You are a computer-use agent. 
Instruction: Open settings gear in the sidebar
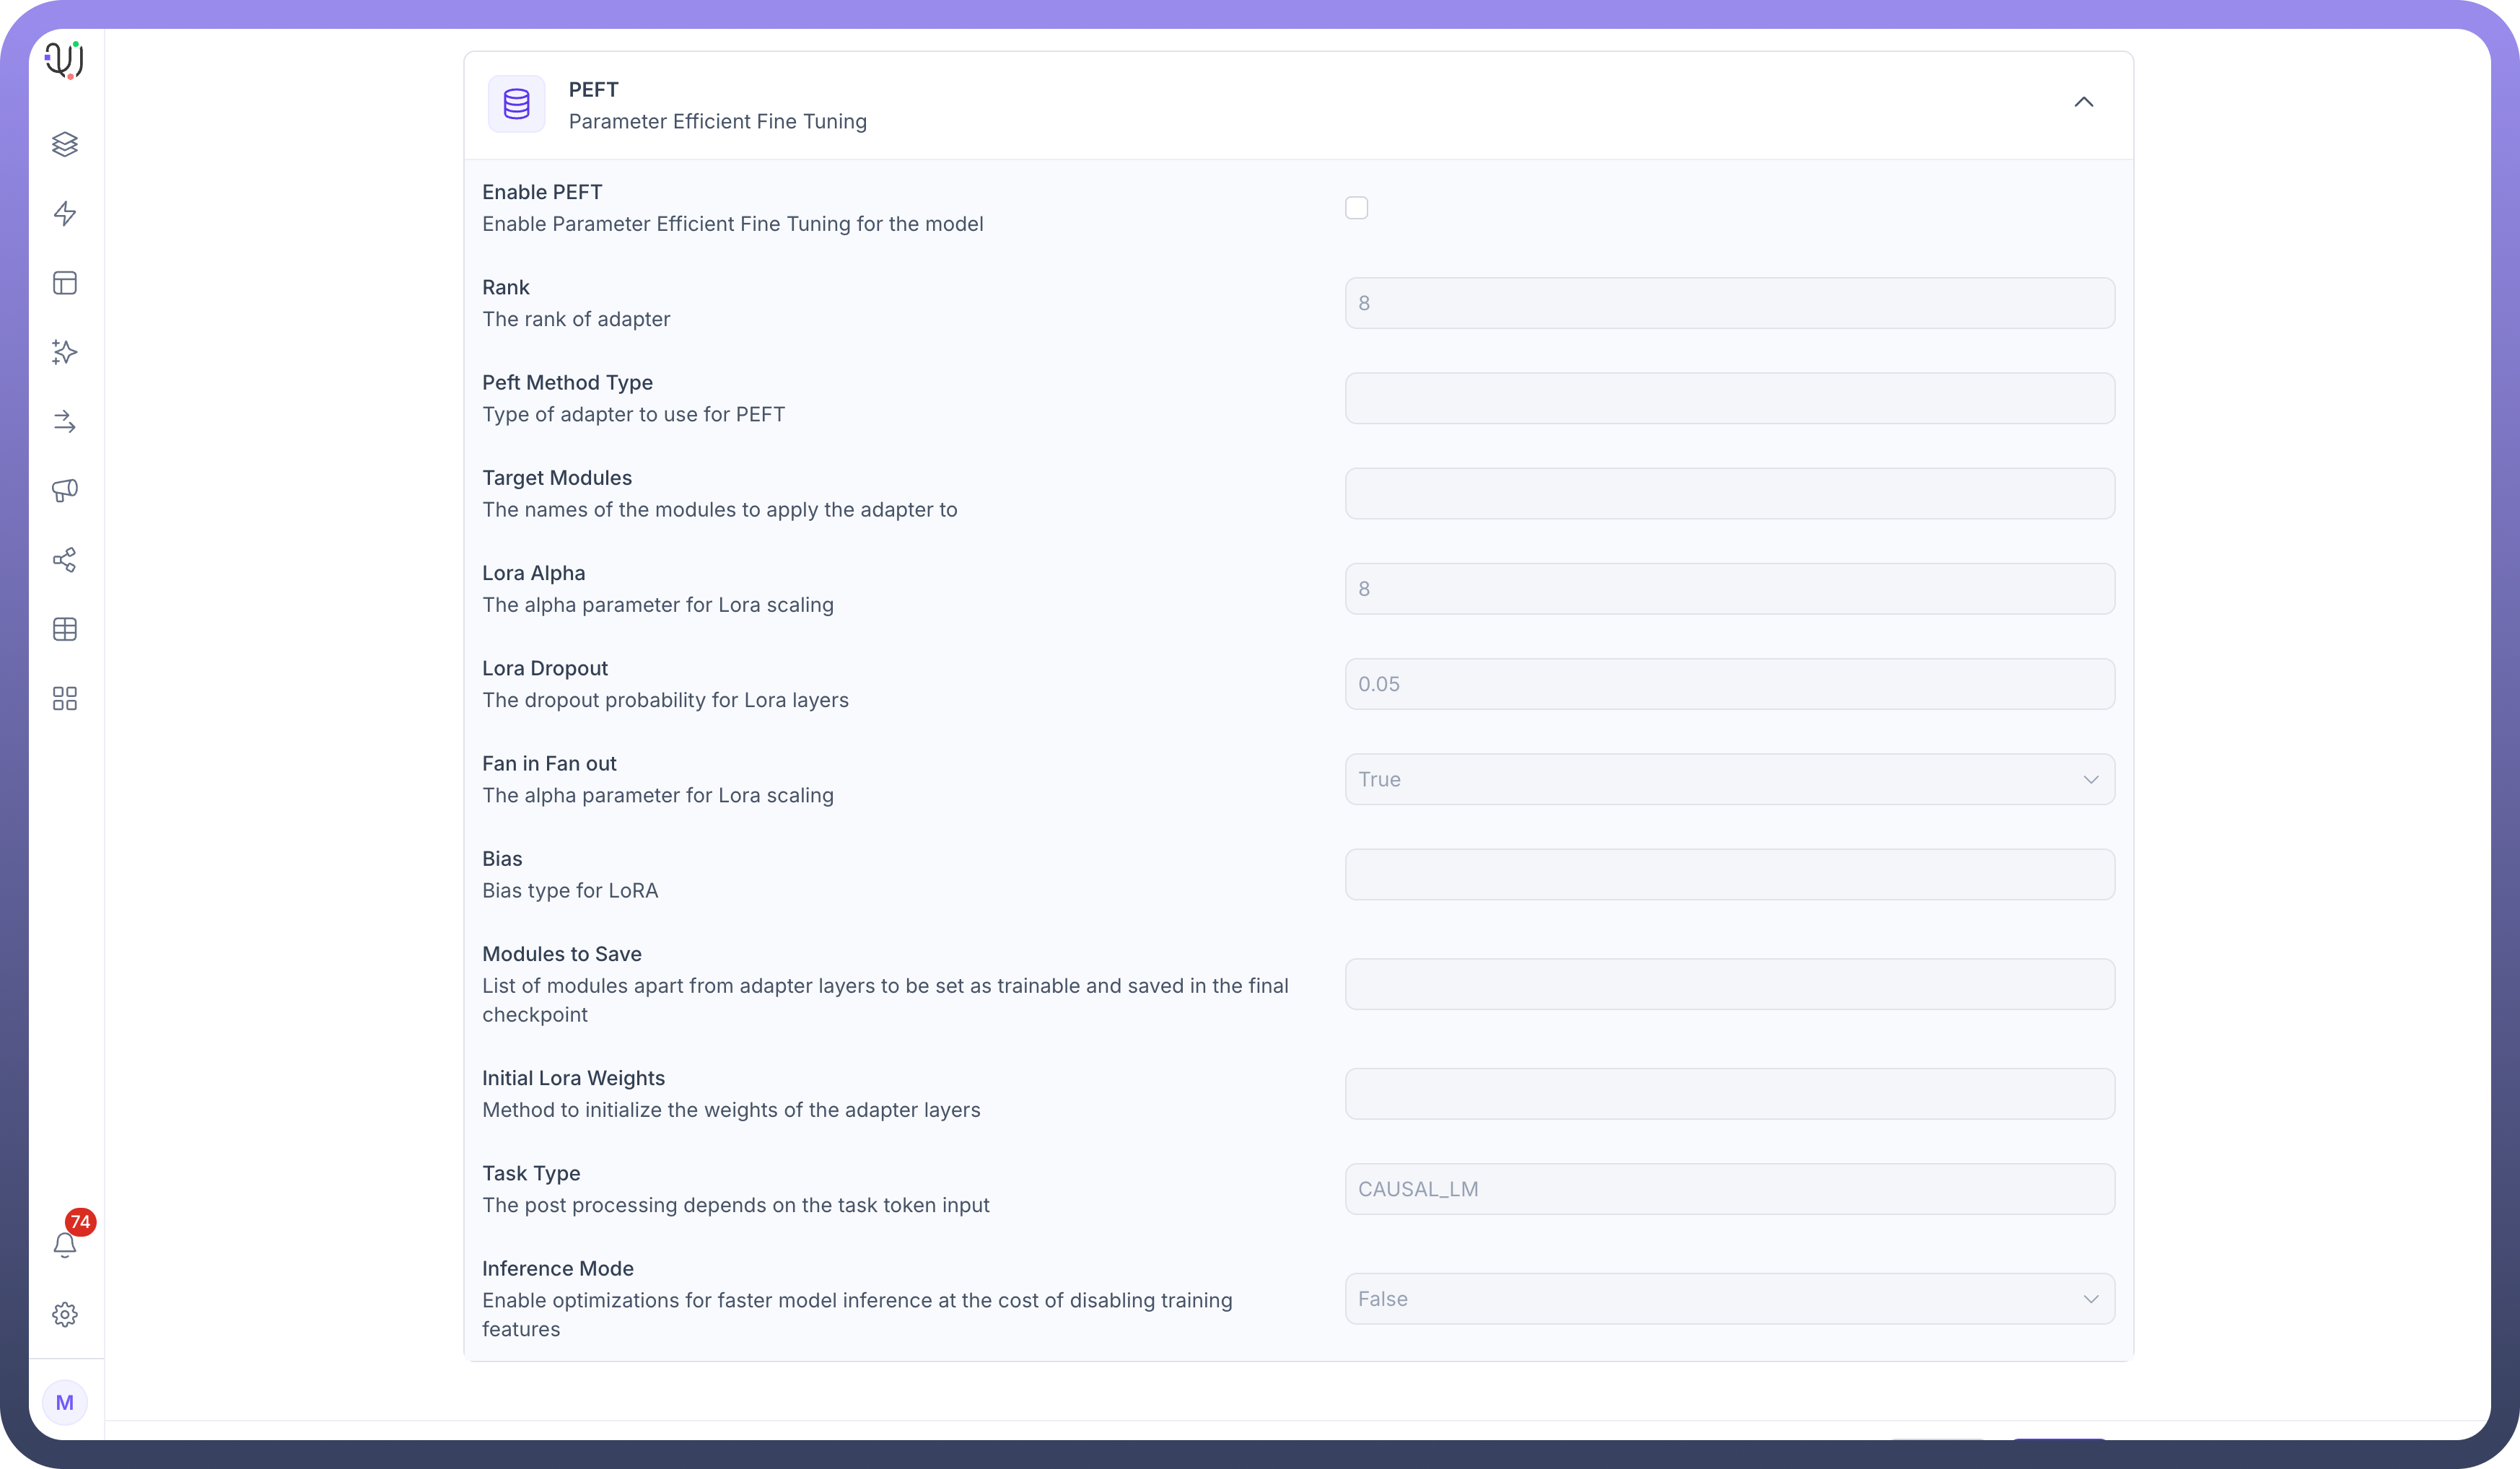coord(65,1314)
